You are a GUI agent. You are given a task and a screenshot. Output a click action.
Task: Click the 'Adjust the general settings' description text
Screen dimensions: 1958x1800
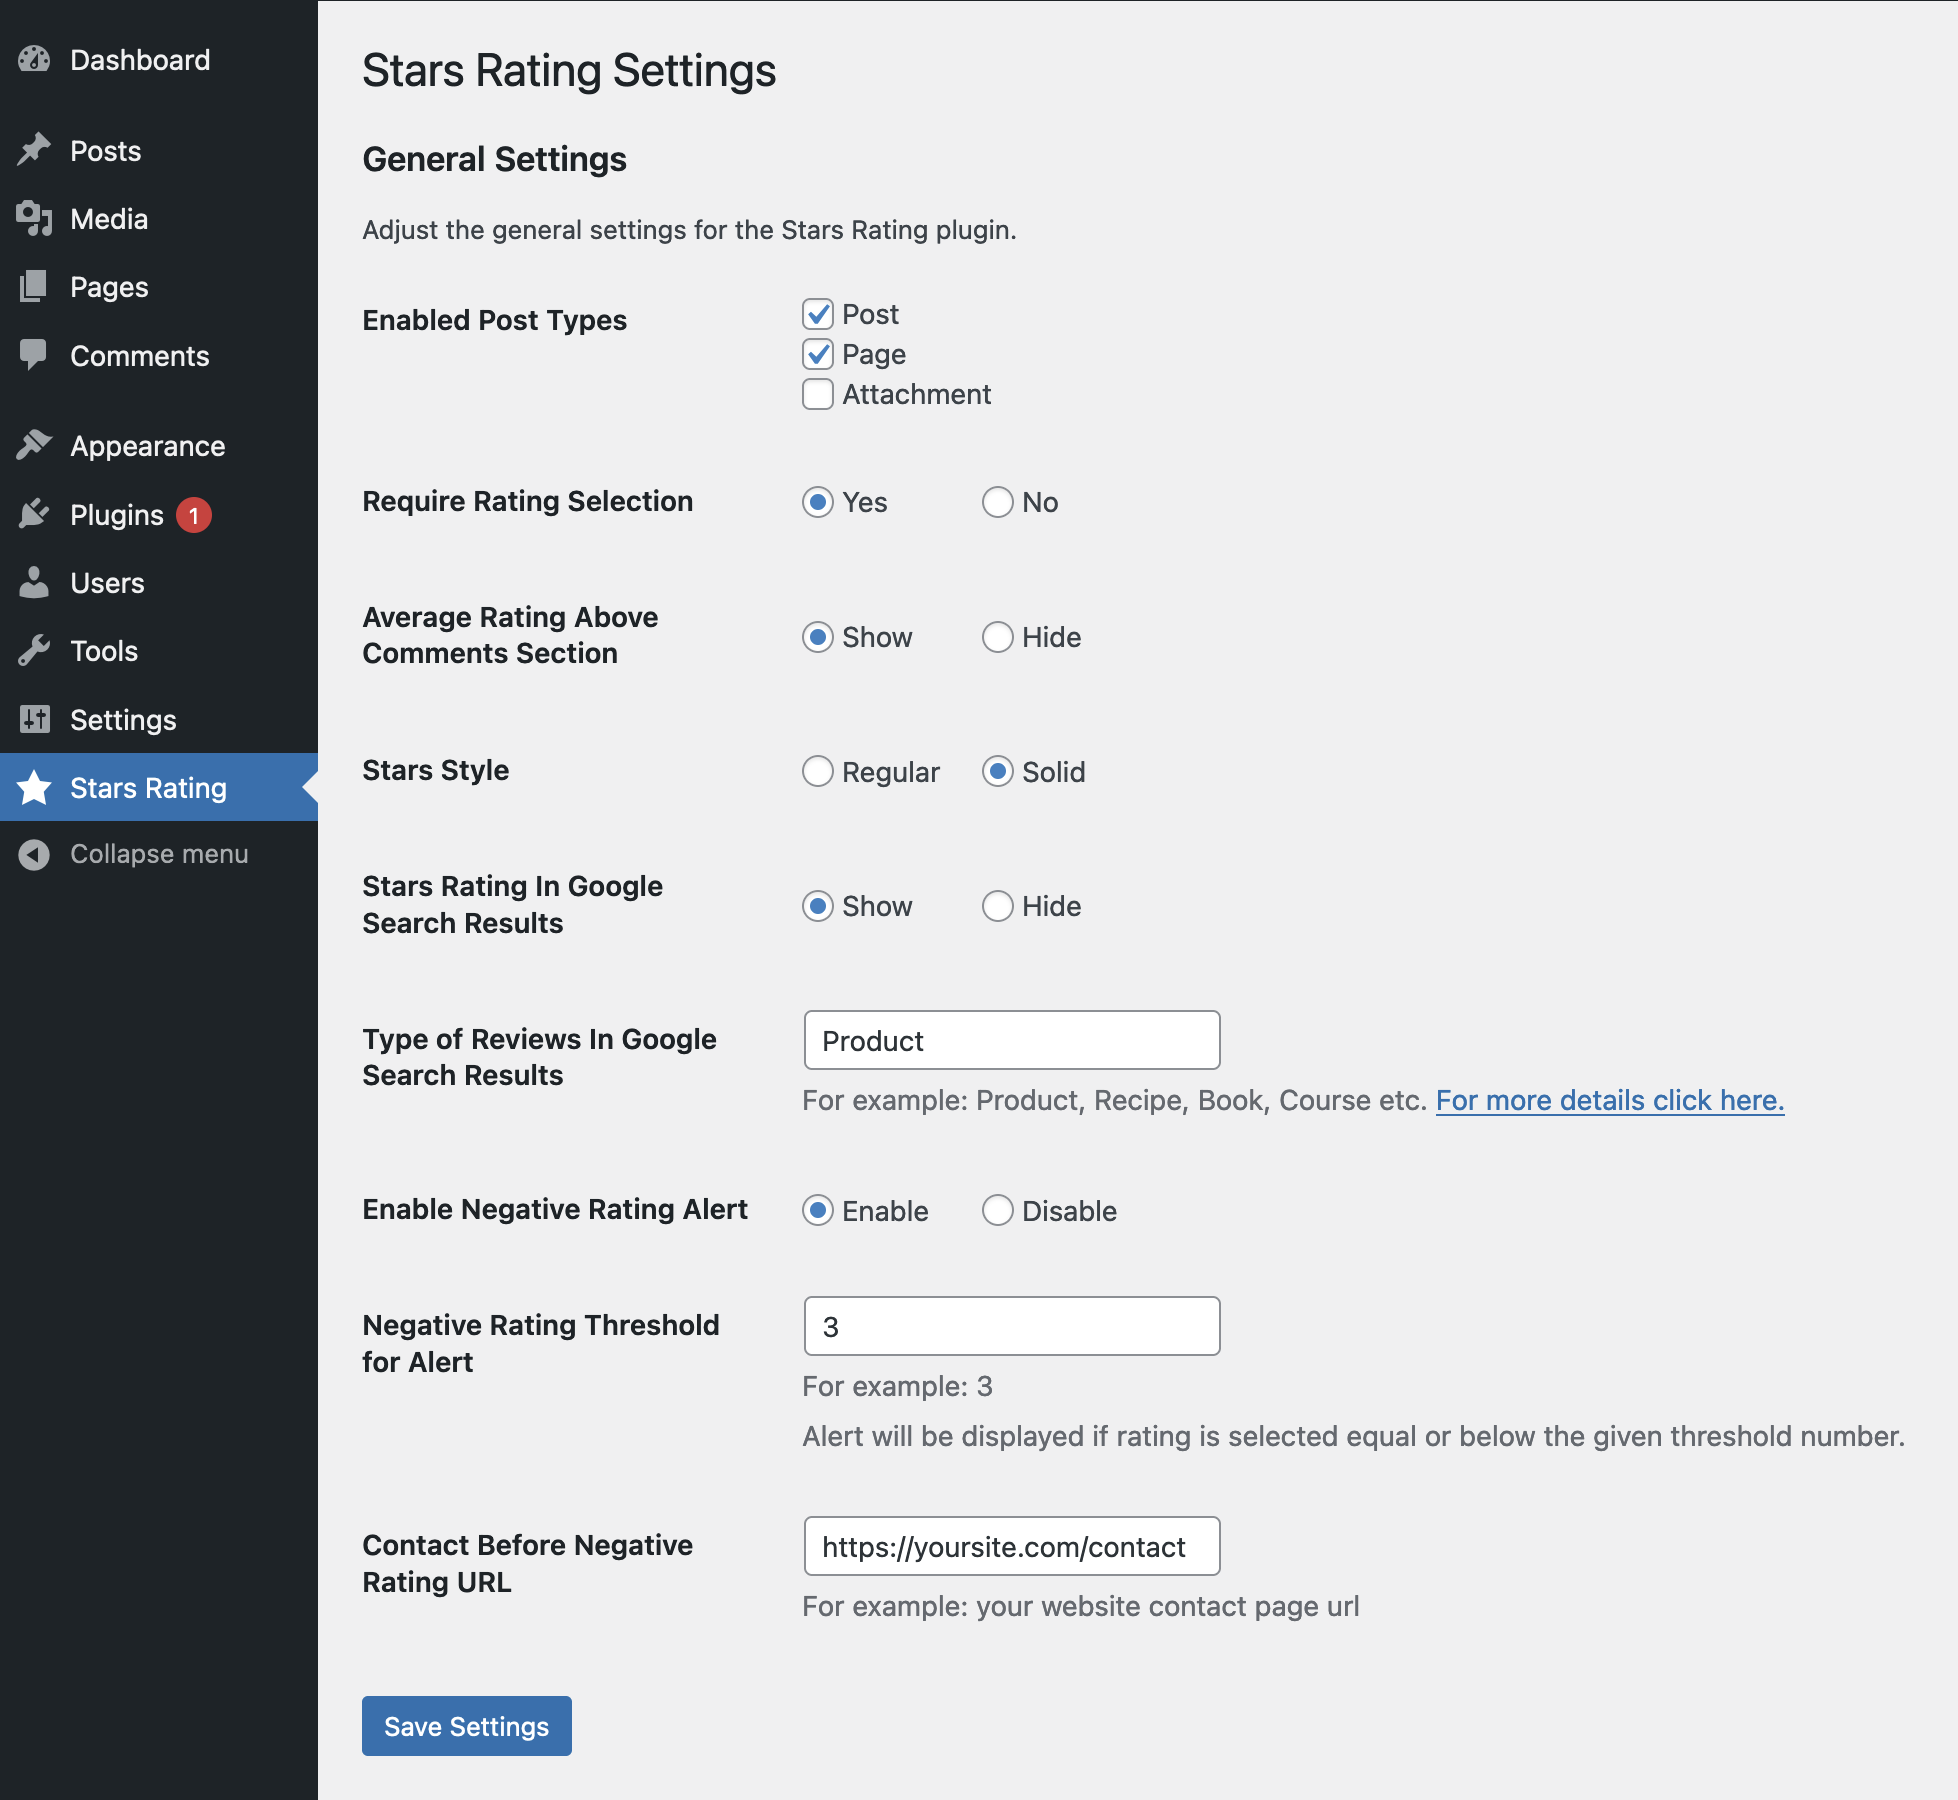690,230
